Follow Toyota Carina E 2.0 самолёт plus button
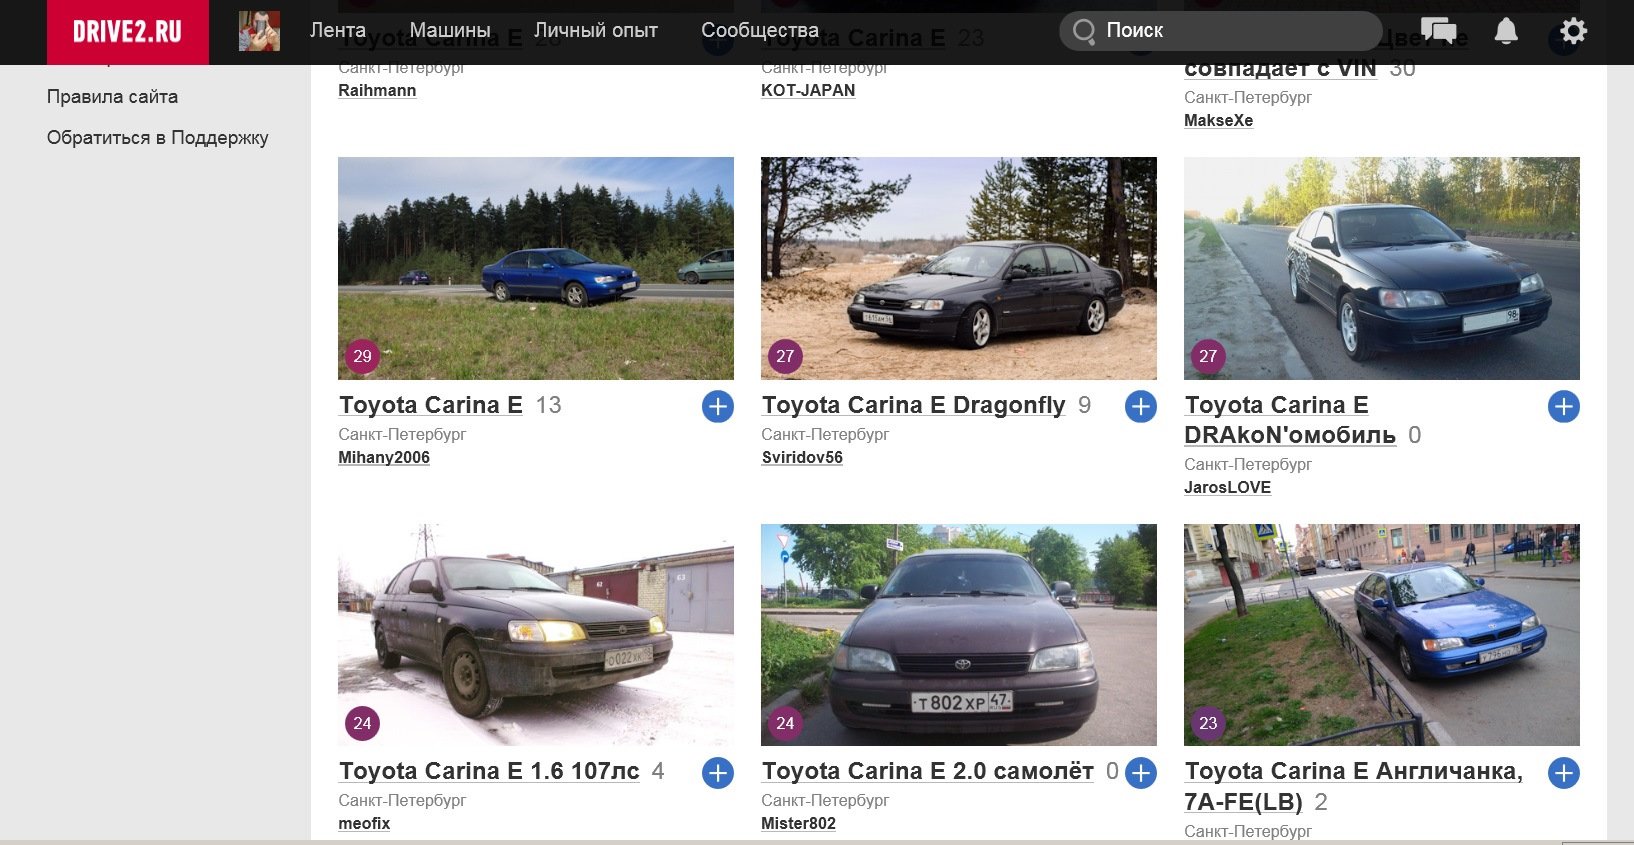Image resolution: width=1634 pixels, height=845 pixels. click(x=1141, y=773)
